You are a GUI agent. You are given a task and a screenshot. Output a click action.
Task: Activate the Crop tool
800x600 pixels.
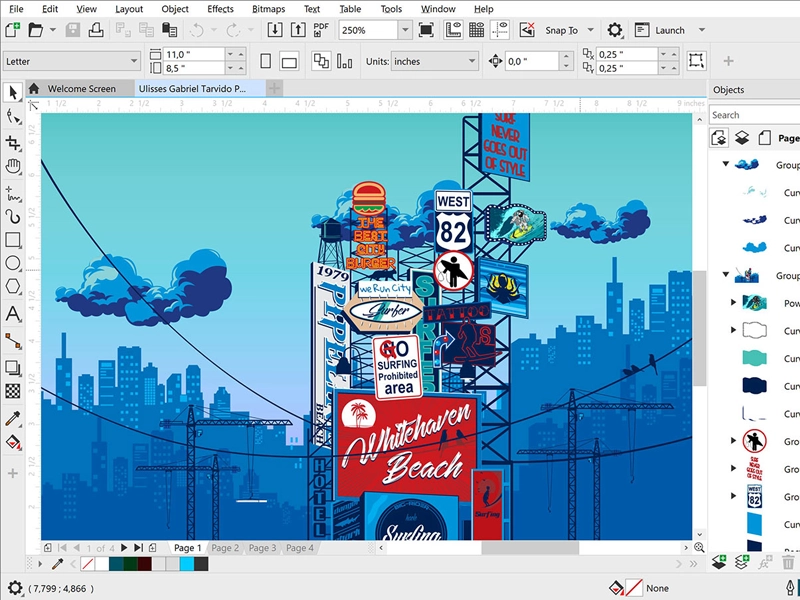tap(13, 142)
